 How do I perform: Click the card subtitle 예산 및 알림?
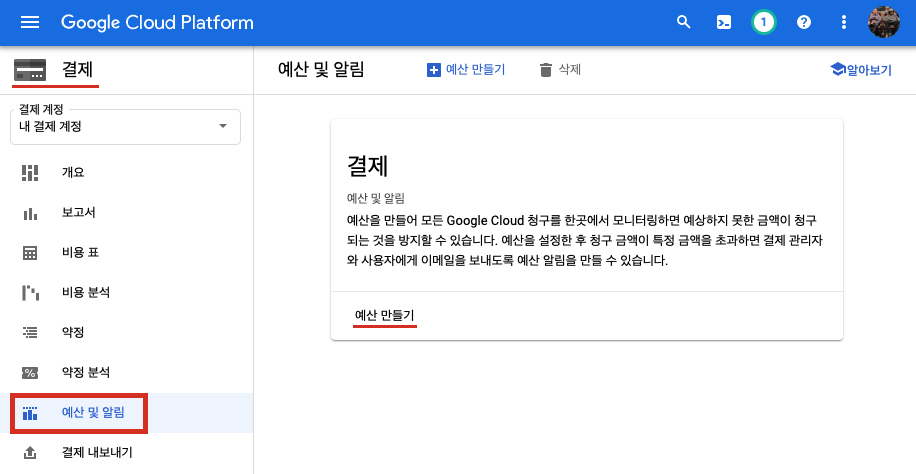pos(376,199)
